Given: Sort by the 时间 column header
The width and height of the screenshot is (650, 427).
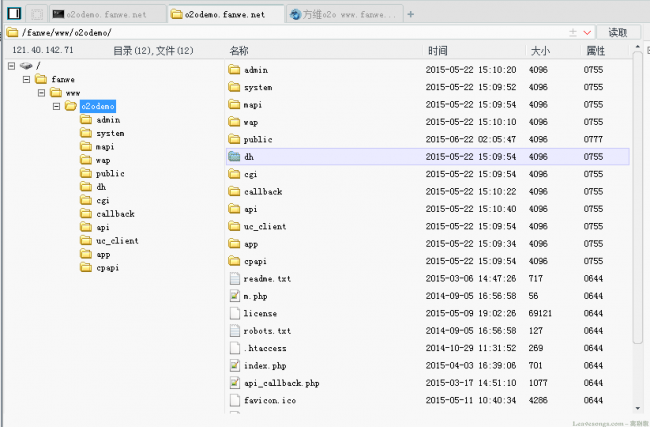Looking at the screenshot, I should 438,51.
